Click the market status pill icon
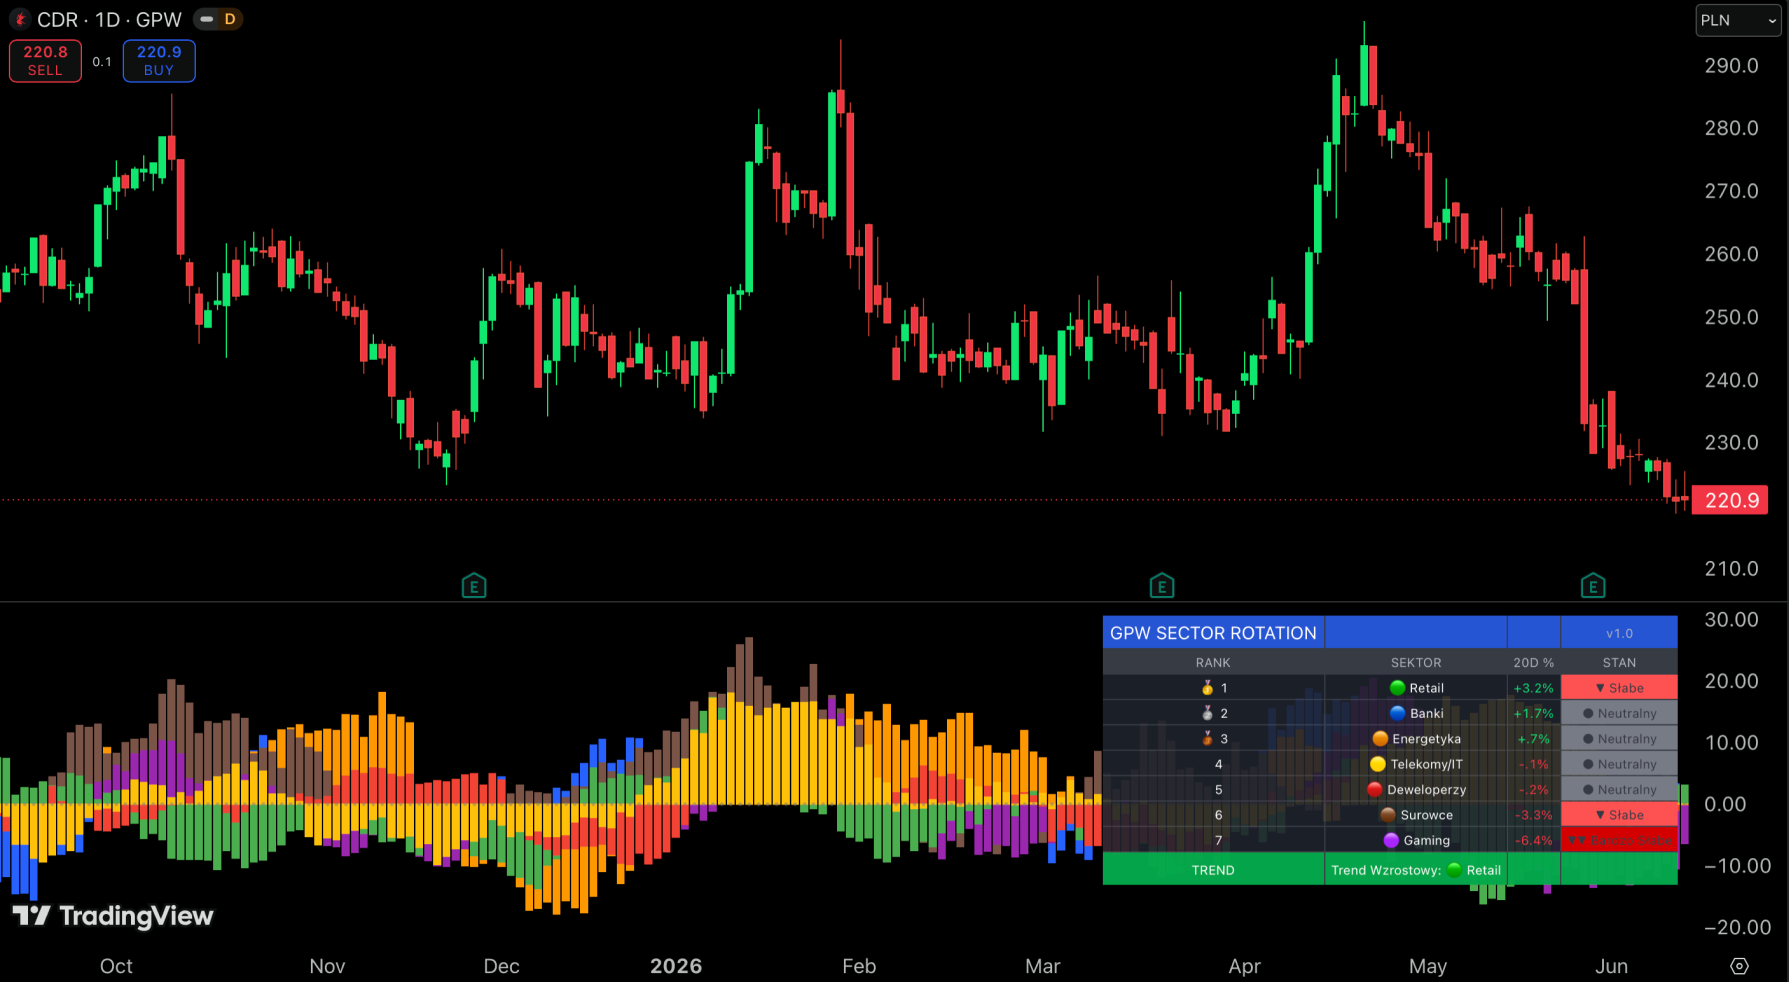The width and height of the screenshot is (1789, 982). coord(206,19)
